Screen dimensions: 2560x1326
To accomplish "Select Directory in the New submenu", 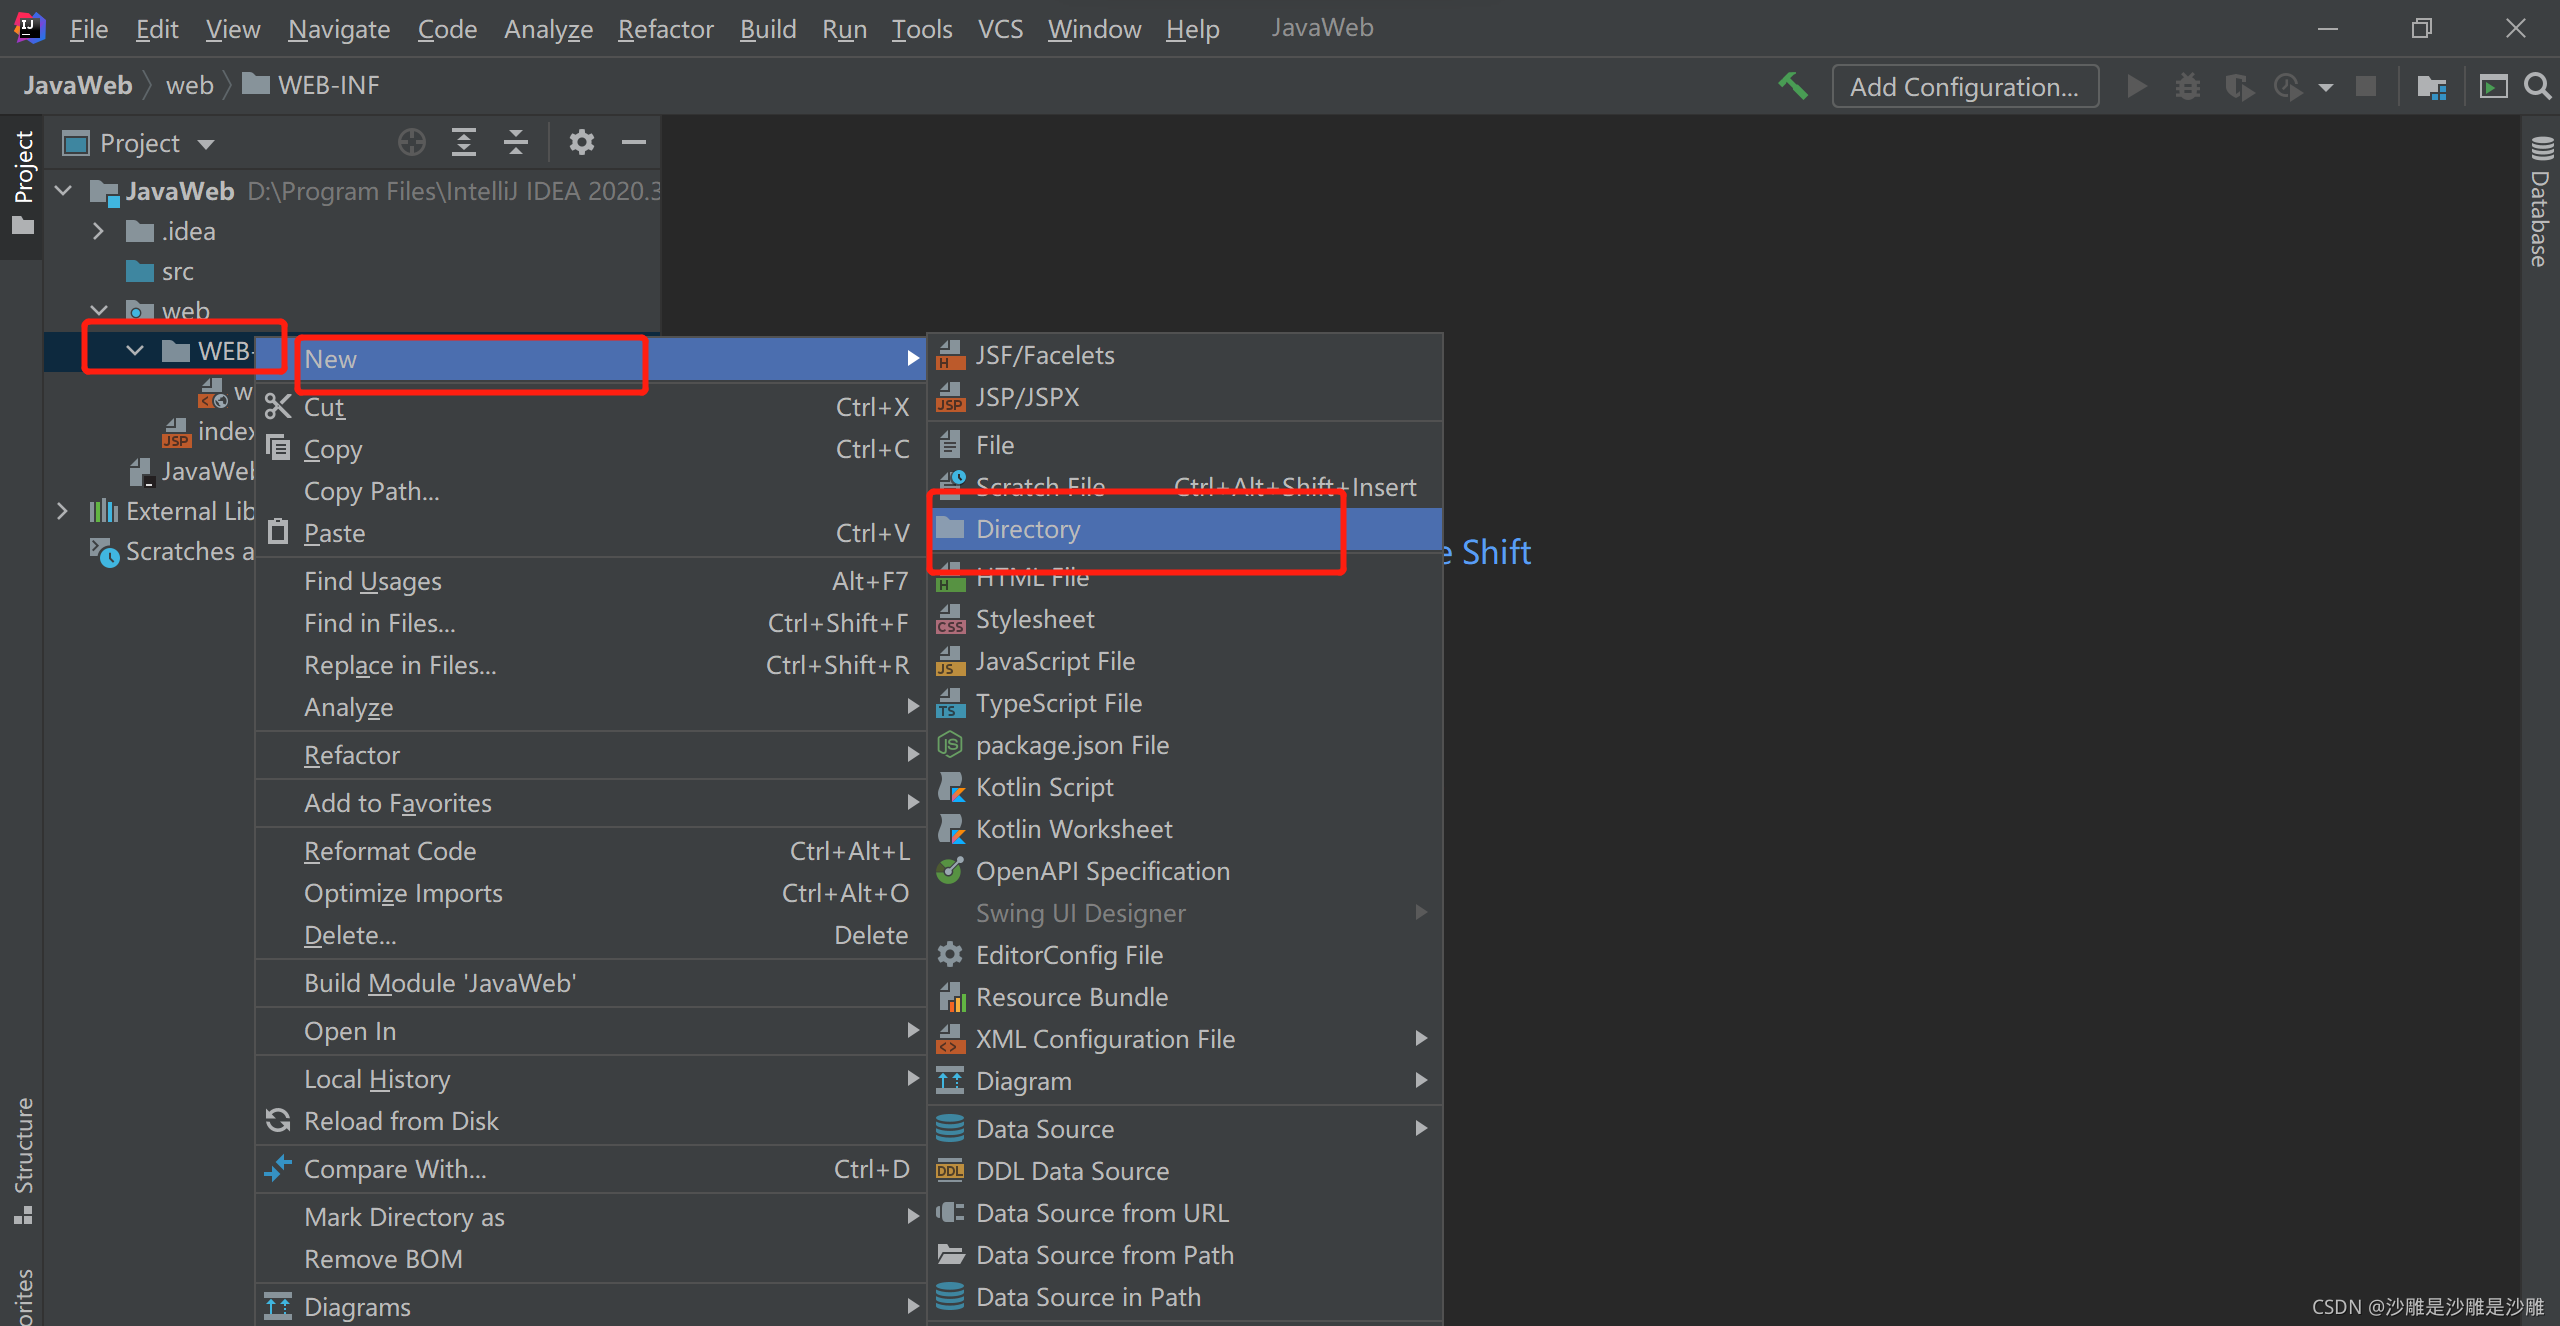I will point(1028,529).
